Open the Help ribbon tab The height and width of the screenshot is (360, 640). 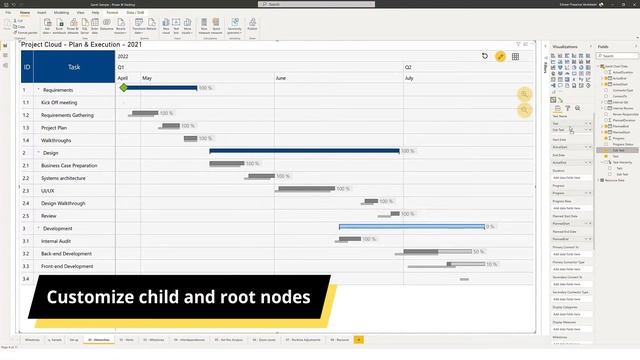[x=95, y=13]
